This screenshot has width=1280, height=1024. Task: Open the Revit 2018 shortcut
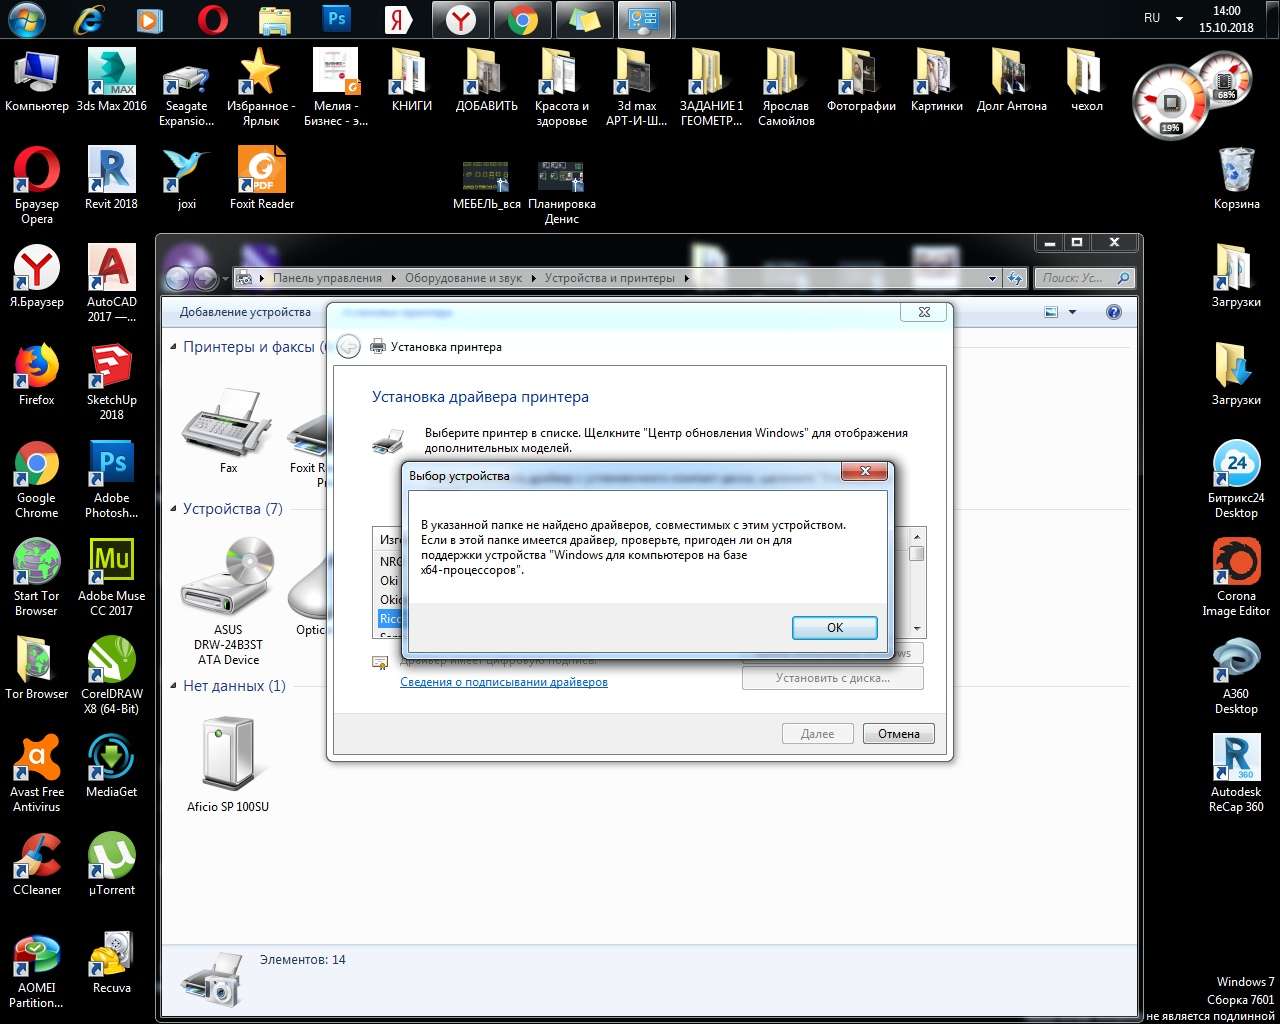click(112, 179)
